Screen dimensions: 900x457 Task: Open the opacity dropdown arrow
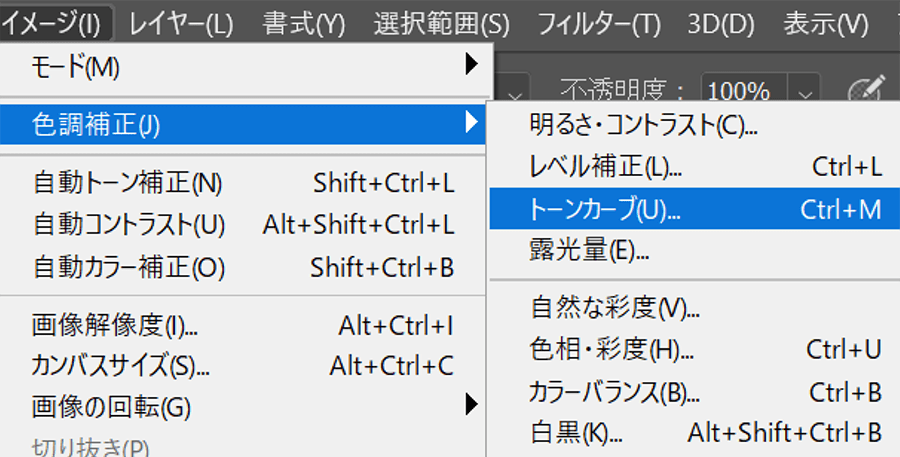coord(806,92)
